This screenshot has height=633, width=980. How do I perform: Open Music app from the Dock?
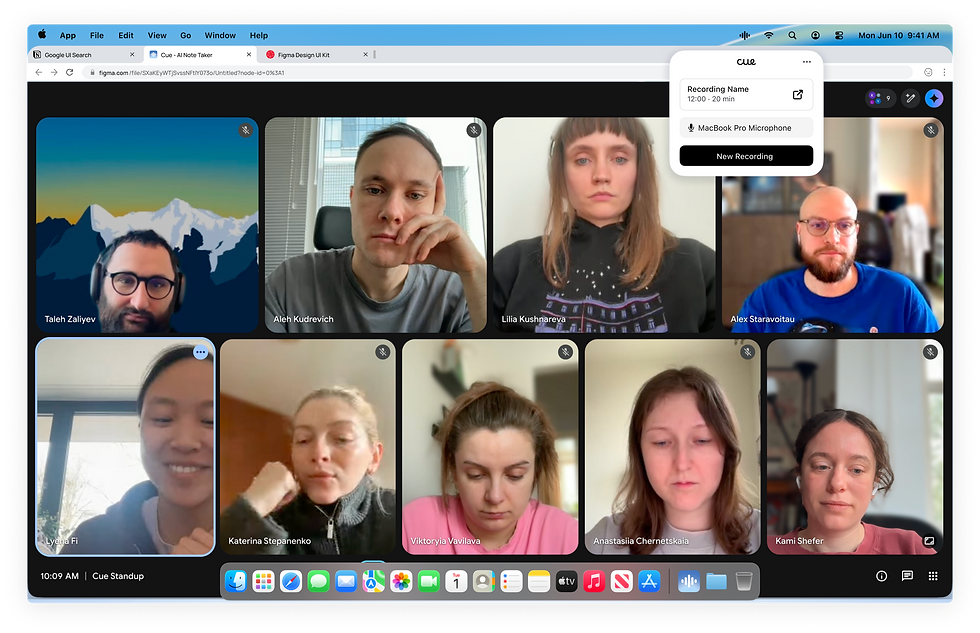pyautogui.click(x=594, y=582)
